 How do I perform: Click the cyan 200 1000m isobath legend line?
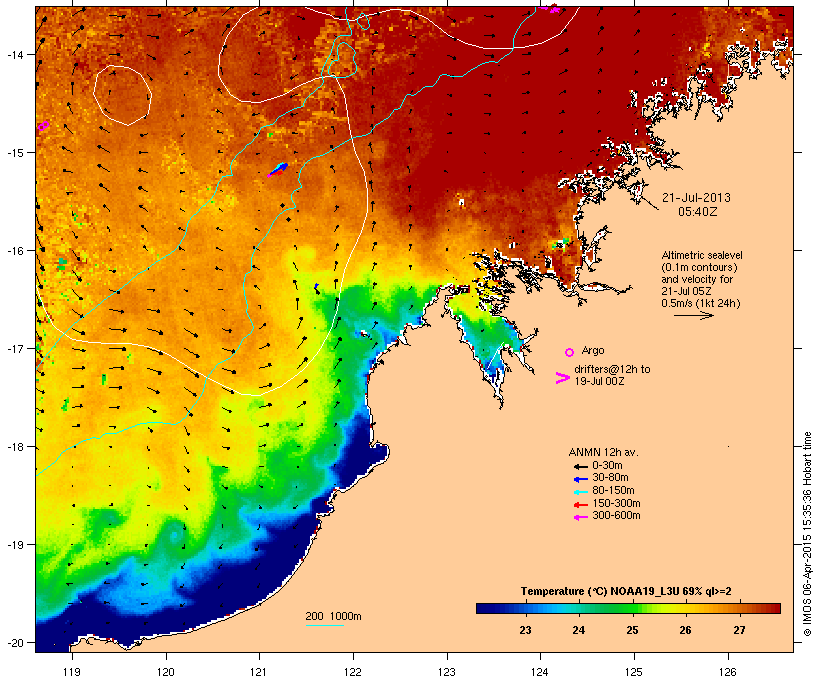coord(324,625)
